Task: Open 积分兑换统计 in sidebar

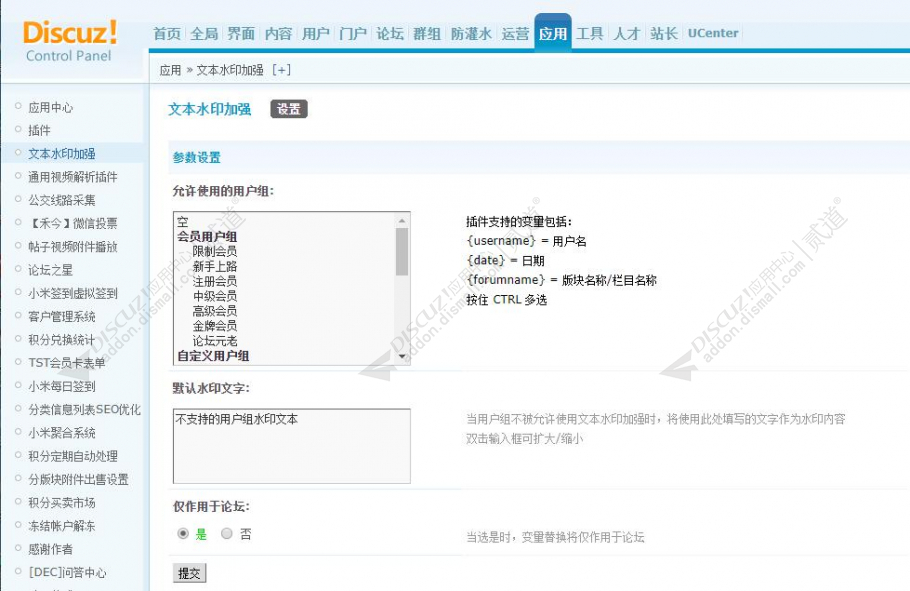Action: click(62, 340)
